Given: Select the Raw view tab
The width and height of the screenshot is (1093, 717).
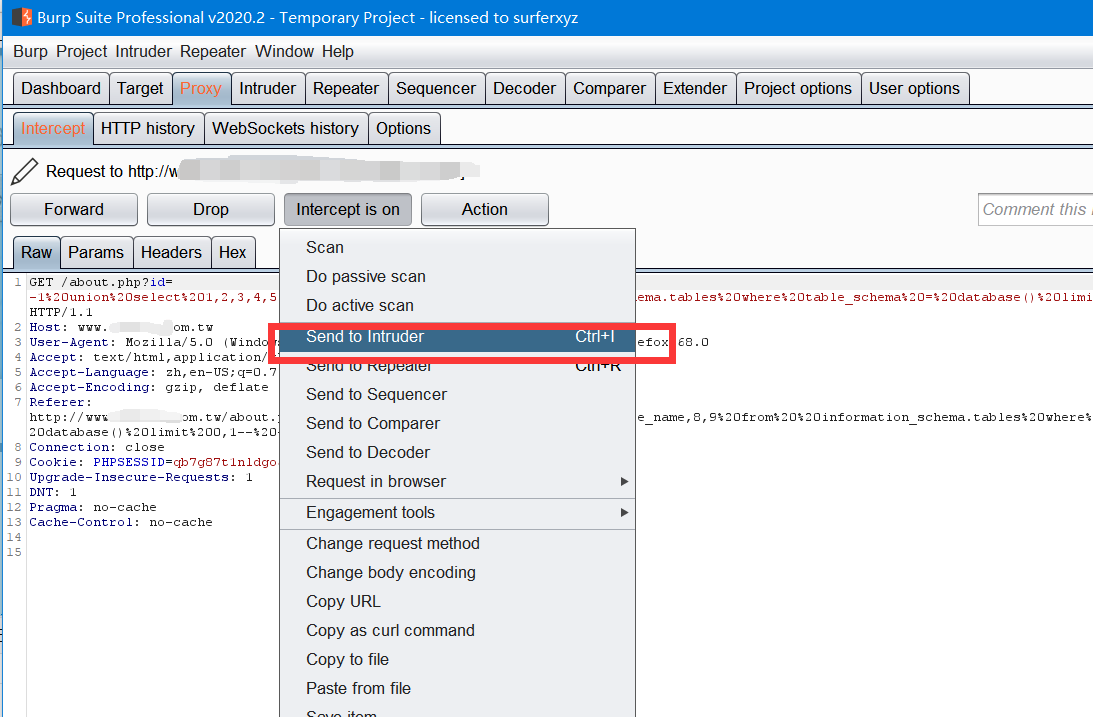Looking at the screenshot, I should pos(36,252).
